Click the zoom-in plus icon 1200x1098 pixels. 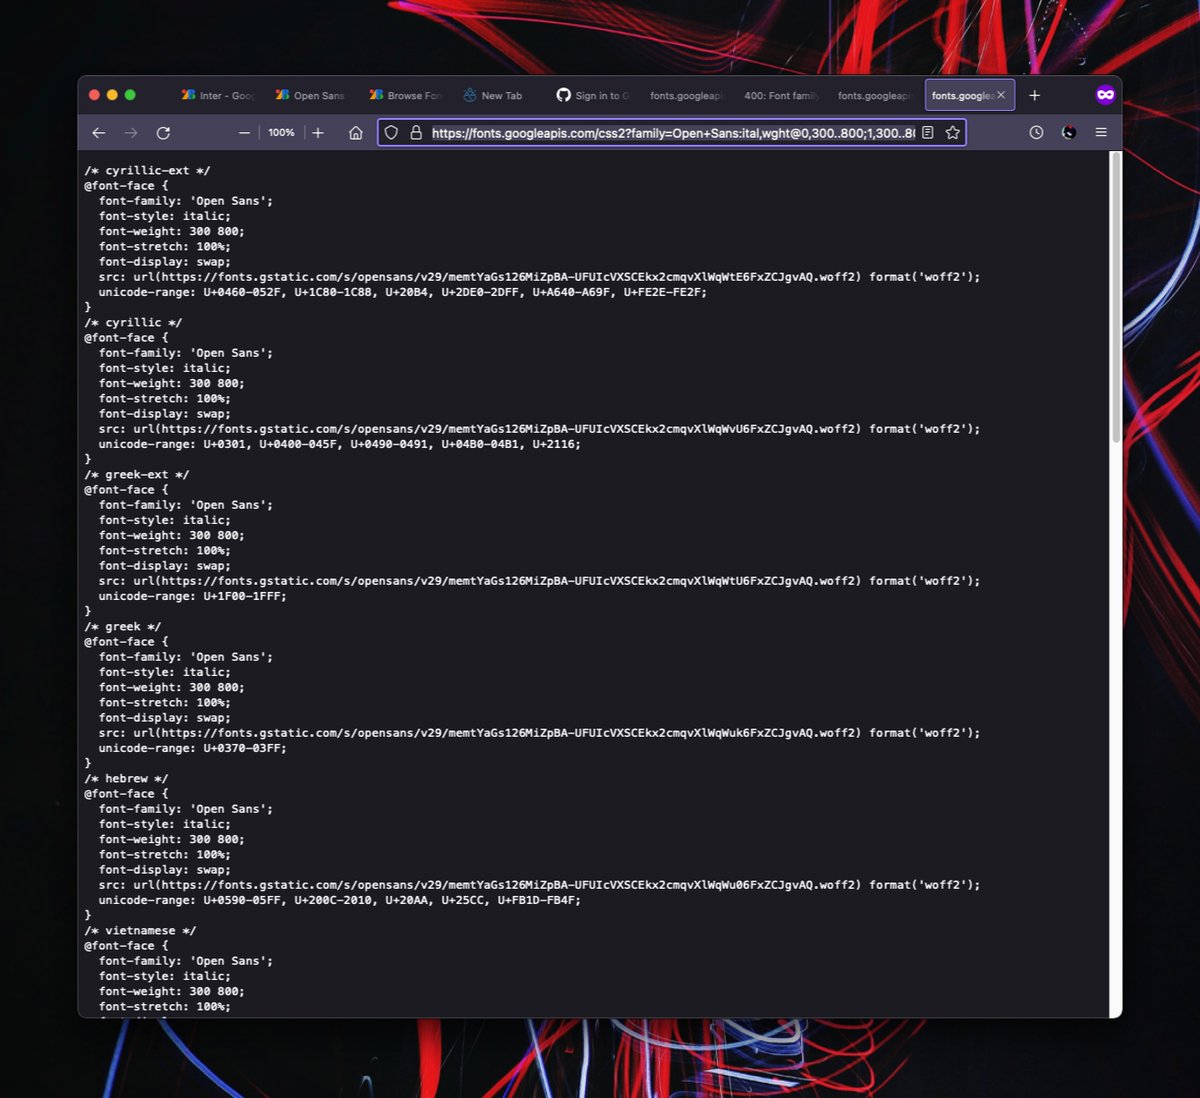coord(318,132)
